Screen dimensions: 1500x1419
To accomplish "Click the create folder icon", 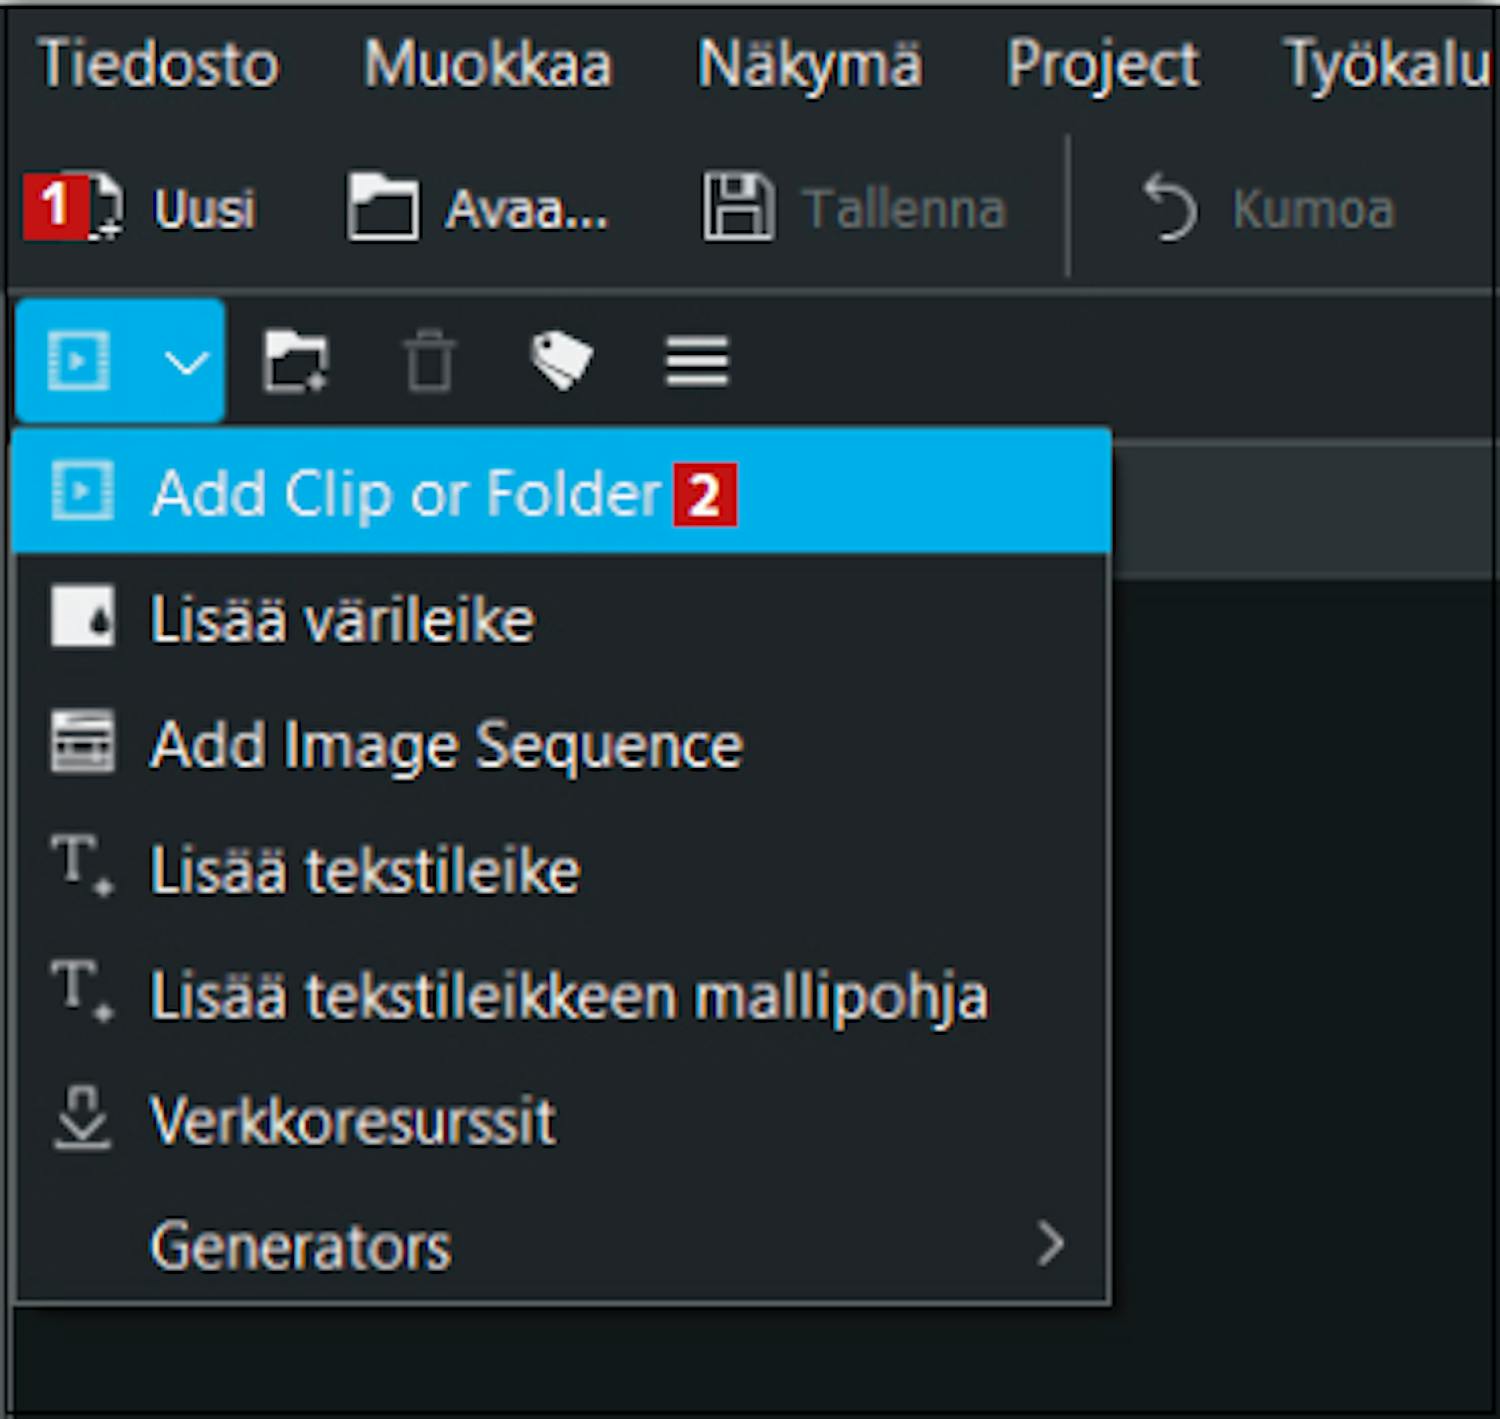I will tap(295, 361).
